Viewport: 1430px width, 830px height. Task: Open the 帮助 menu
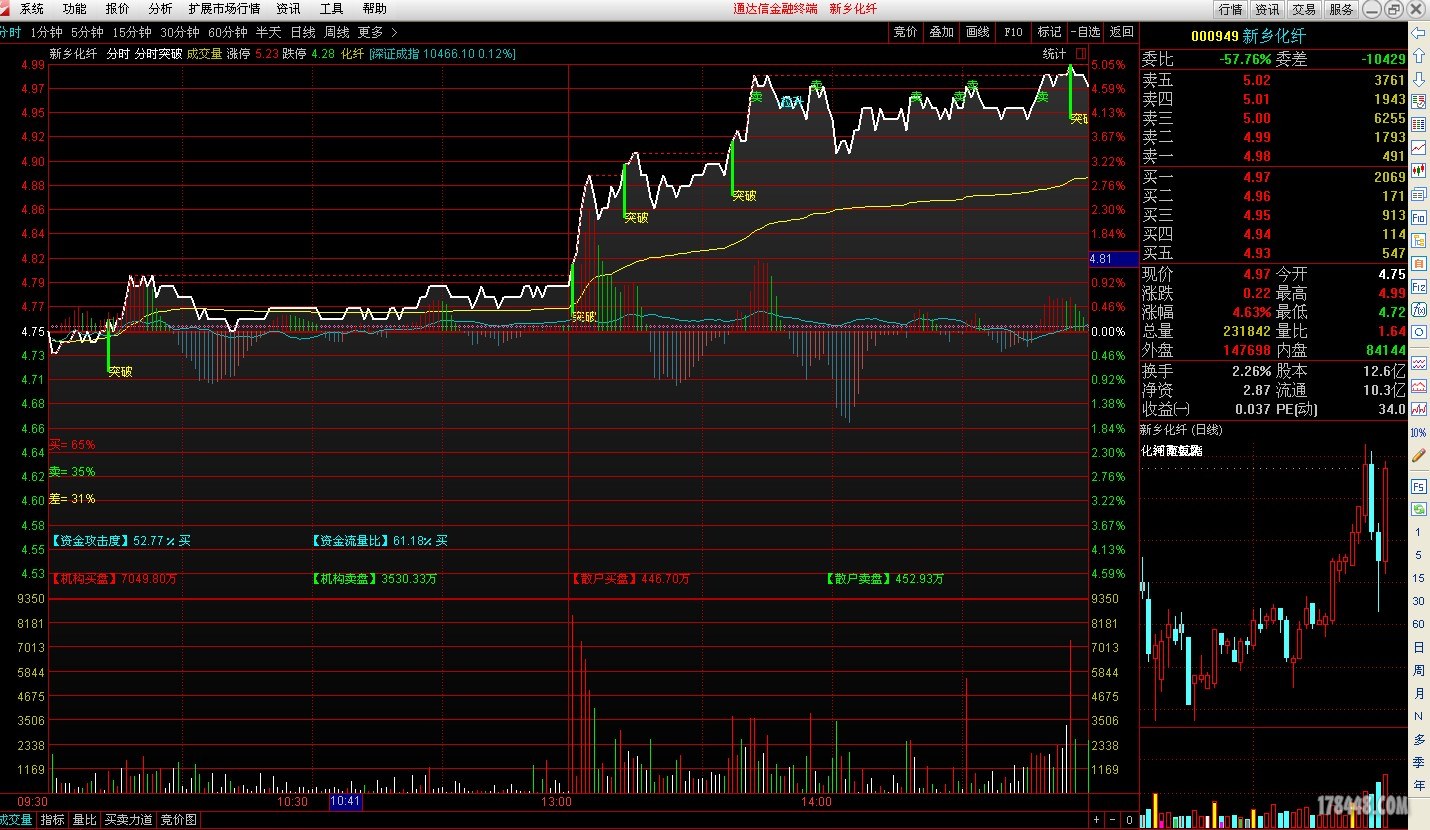coord(374,9)
